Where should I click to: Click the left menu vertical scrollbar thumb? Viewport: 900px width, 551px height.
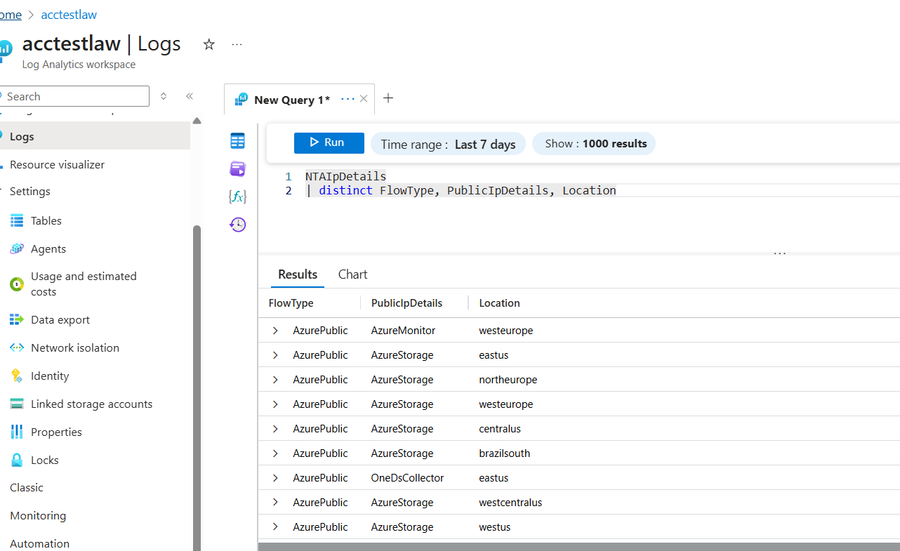coord(197,387)
